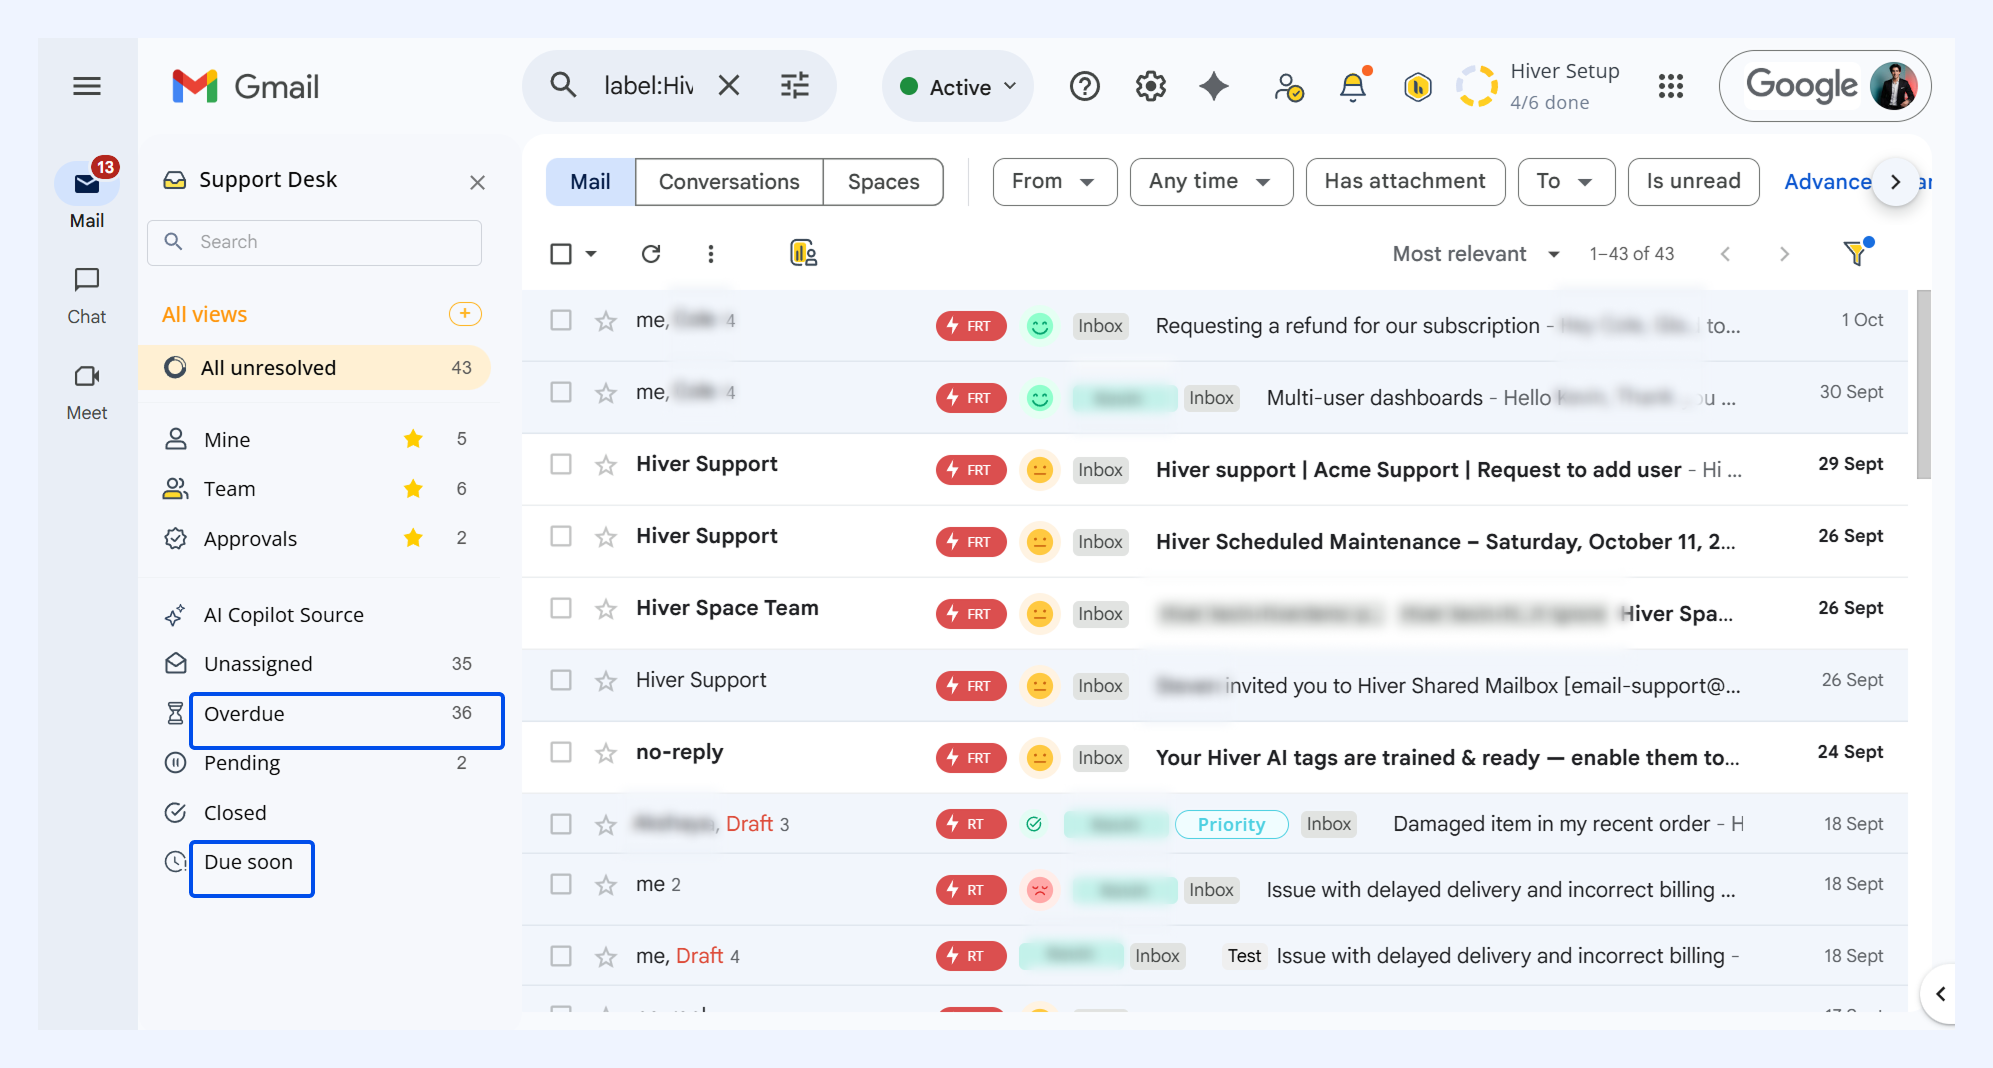
Task: Open the Team view
Action: click(314, 489)
